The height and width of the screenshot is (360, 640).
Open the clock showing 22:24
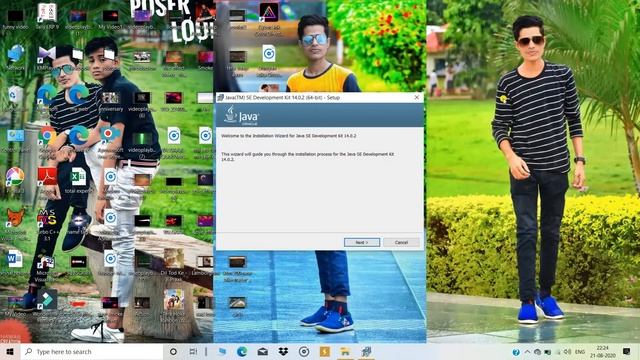point(602,352)
